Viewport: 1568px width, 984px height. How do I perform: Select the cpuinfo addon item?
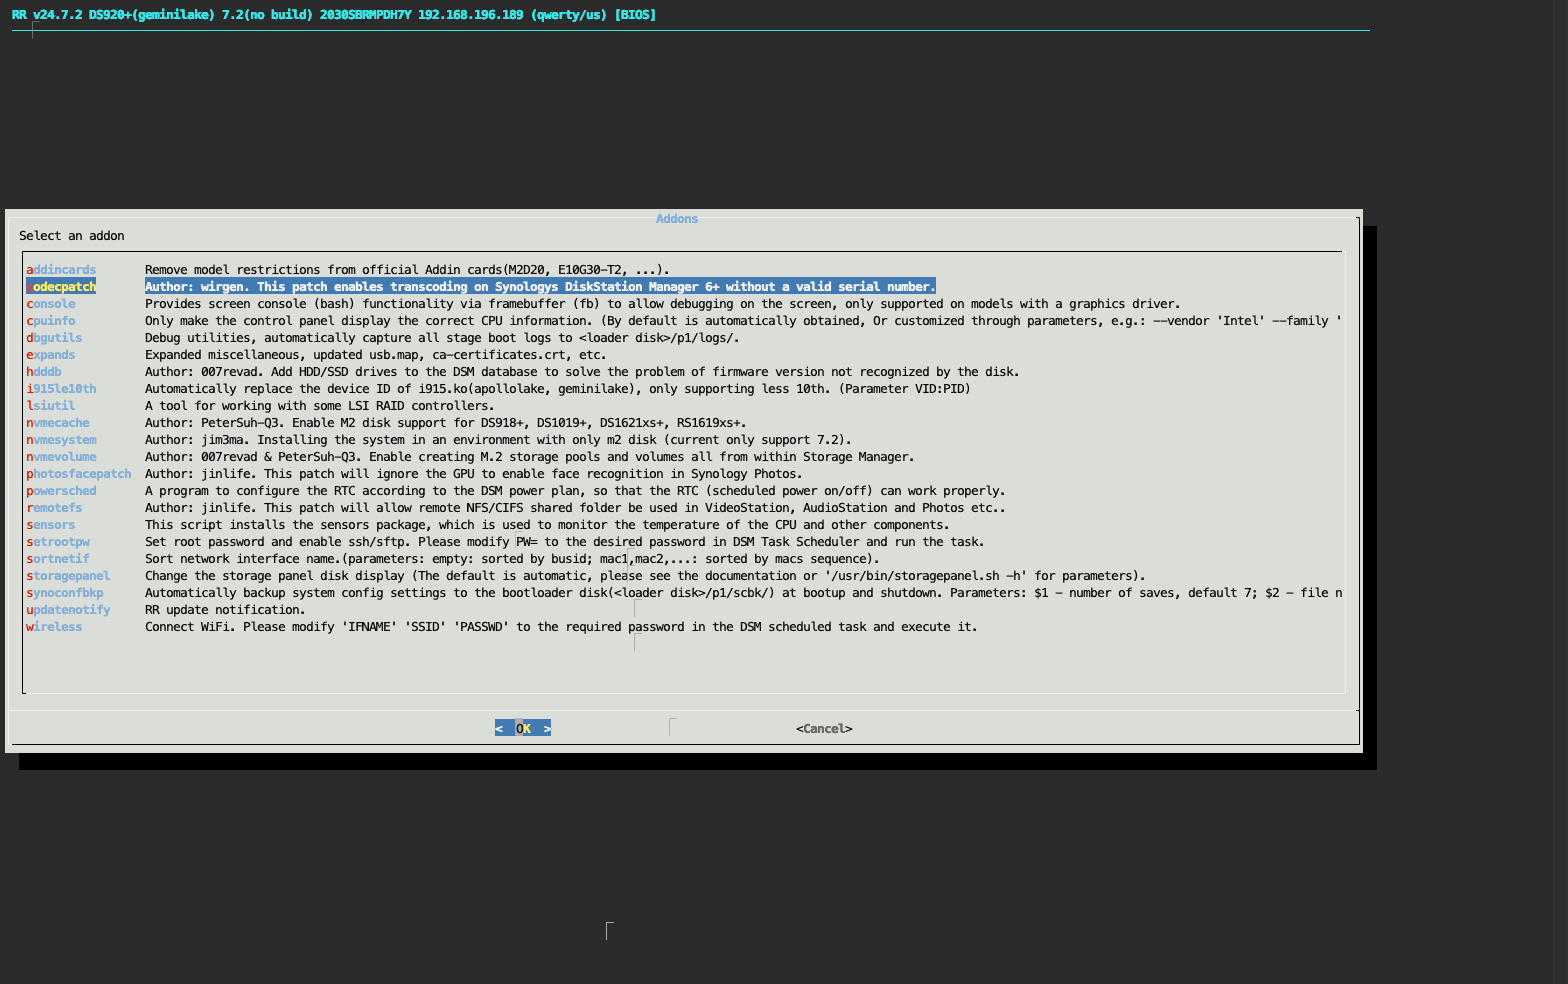coord(51,321)
